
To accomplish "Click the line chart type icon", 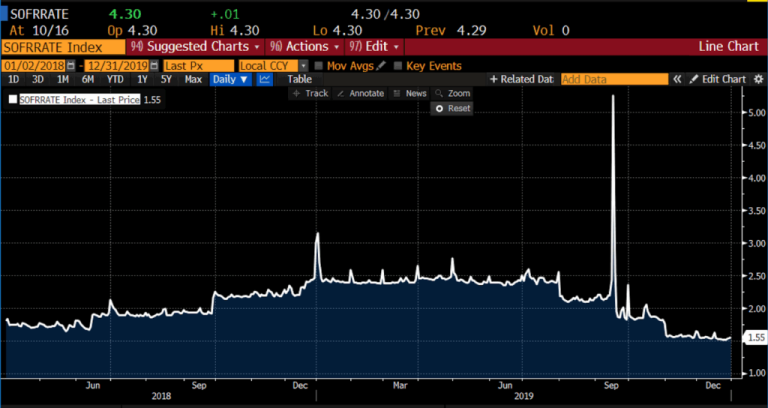I will (265, 79).
